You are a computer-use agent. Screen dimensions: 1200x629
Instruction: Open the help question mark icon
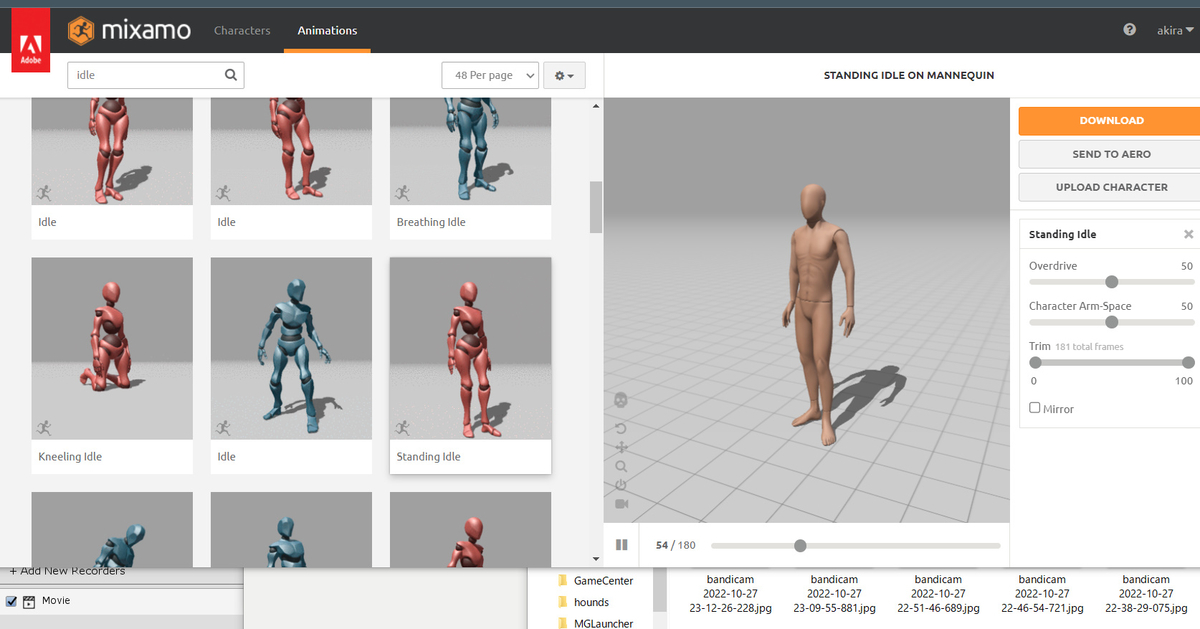pyautogui.click(x=1130, y=30)
